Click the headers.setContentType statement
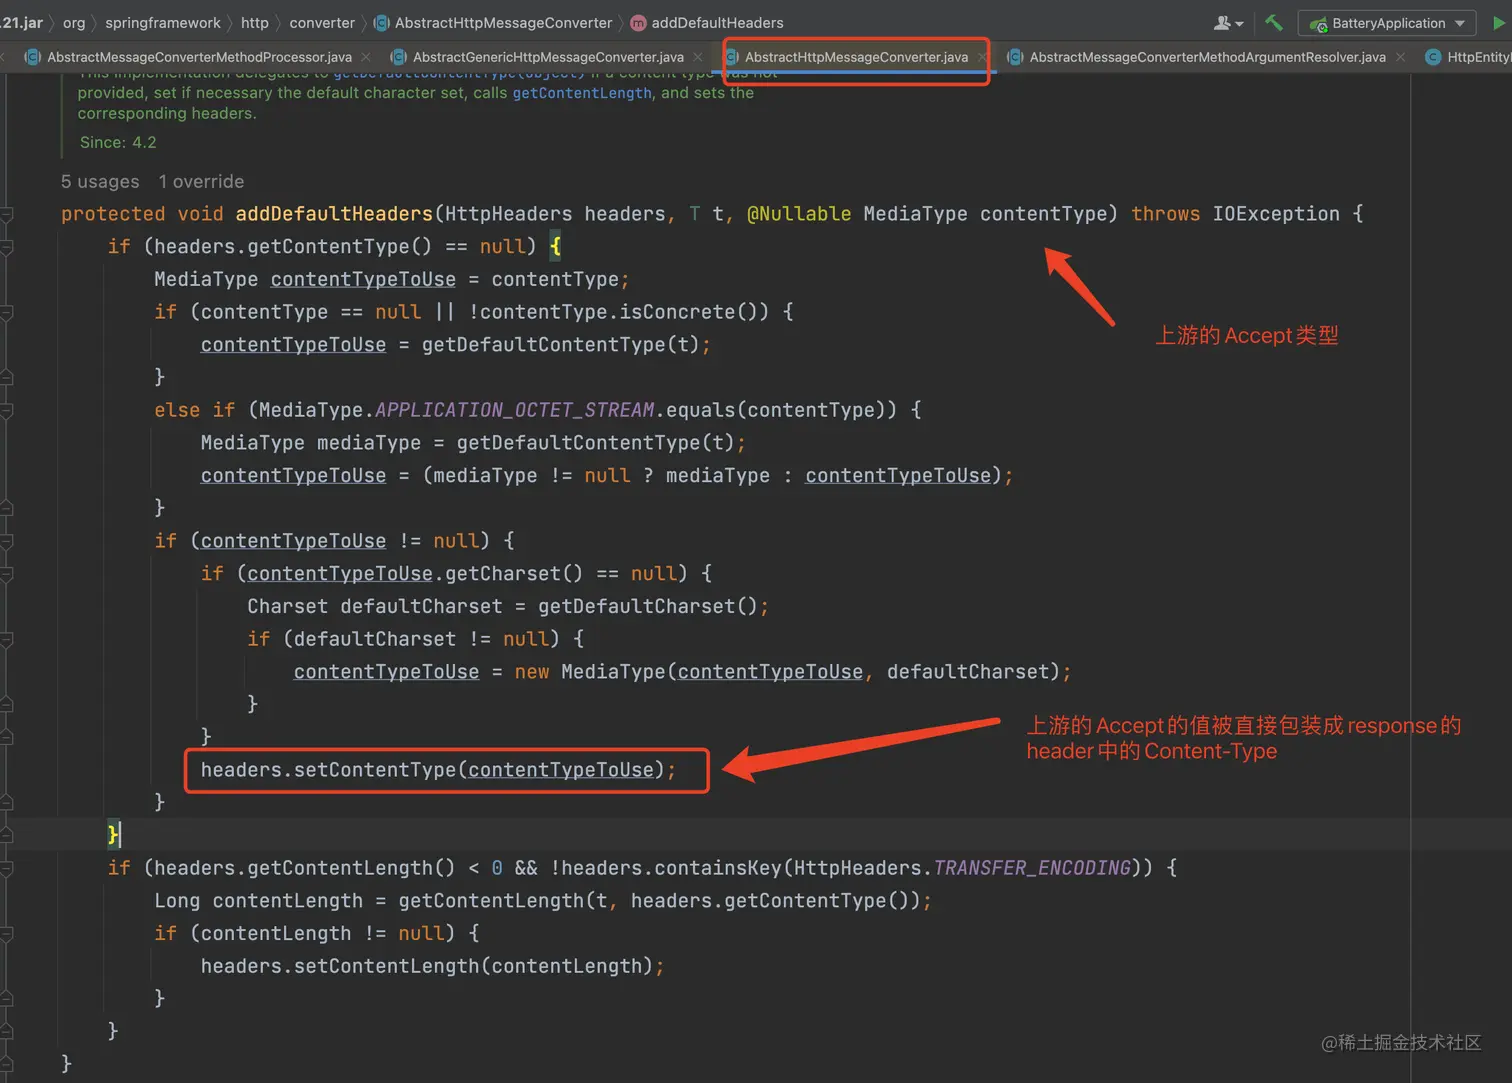The height and width of the screenshot is (1083, 1512). pos(438,770)
